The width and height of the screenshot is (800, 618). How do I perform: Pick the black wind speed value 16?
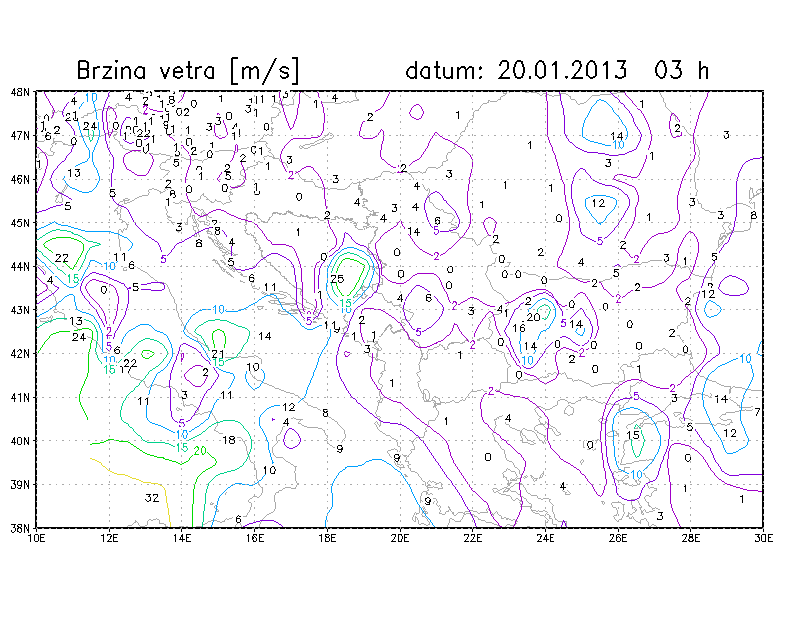coord(519,328)
